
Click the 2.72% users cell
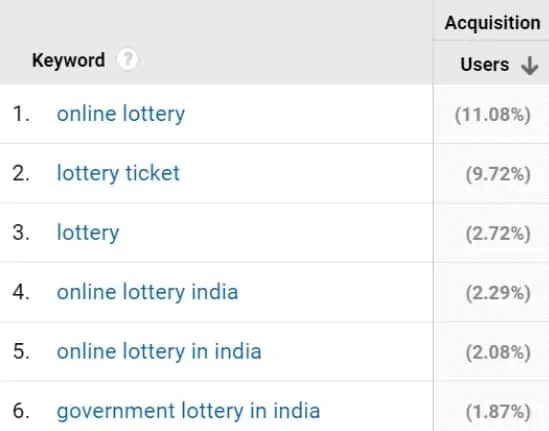click(x=498, y=234)
